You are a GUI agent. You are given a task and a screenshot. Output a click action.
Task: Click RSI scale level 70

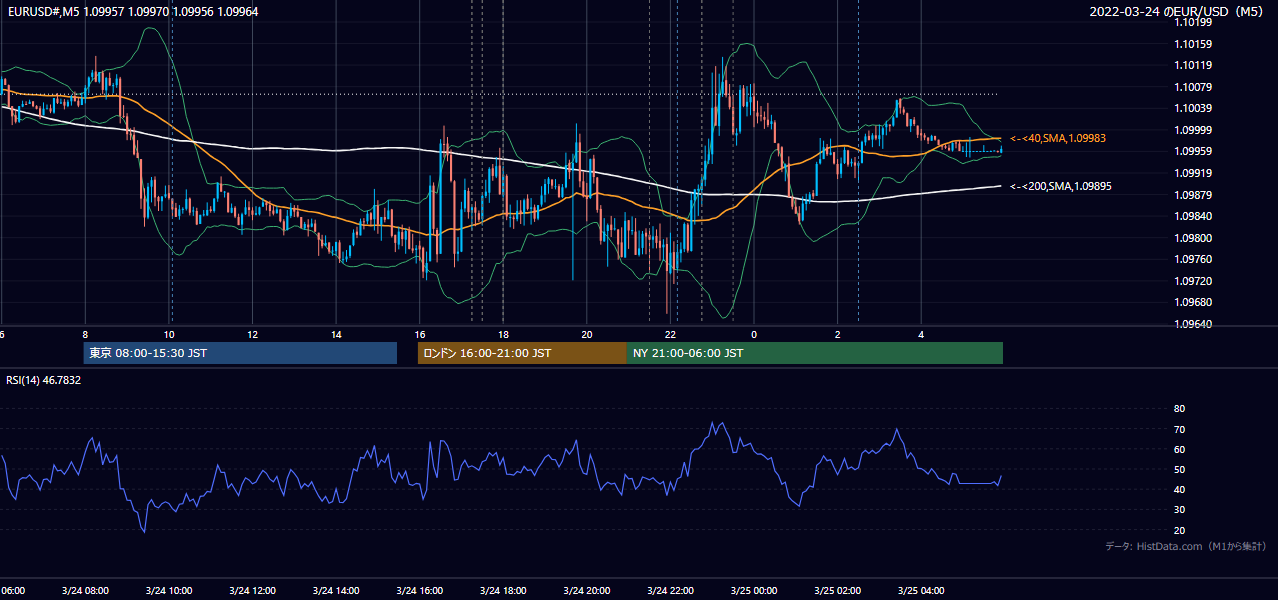(1179, 429)
